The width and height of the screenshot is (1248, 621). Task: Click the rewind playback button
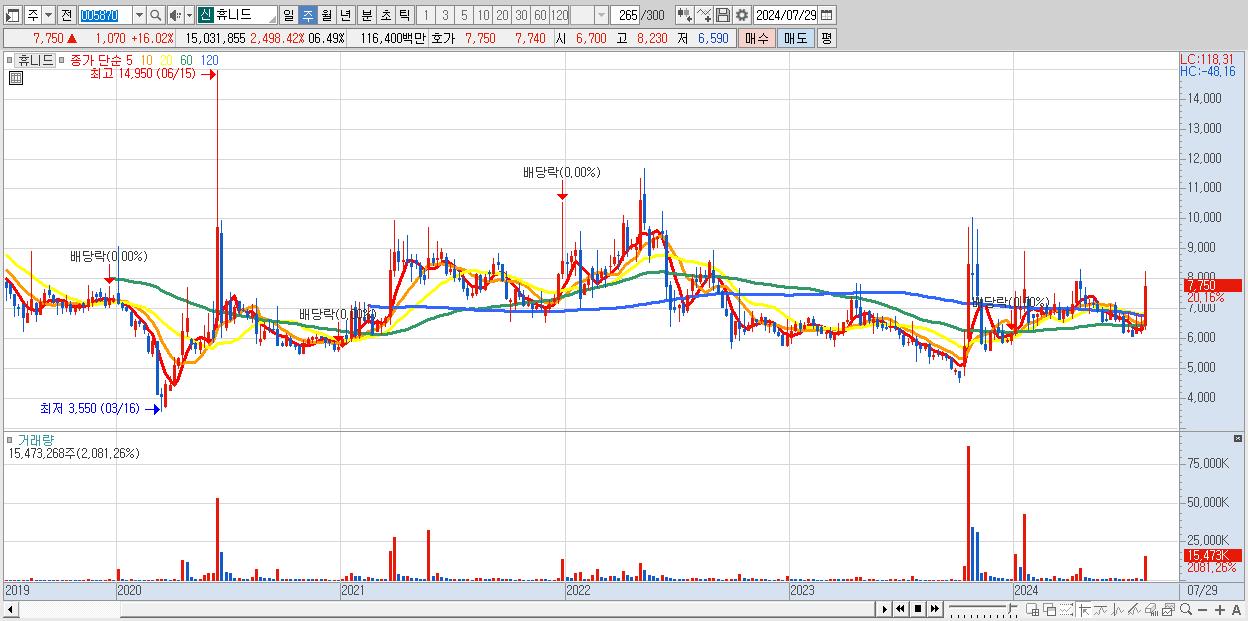coord(900,609)
